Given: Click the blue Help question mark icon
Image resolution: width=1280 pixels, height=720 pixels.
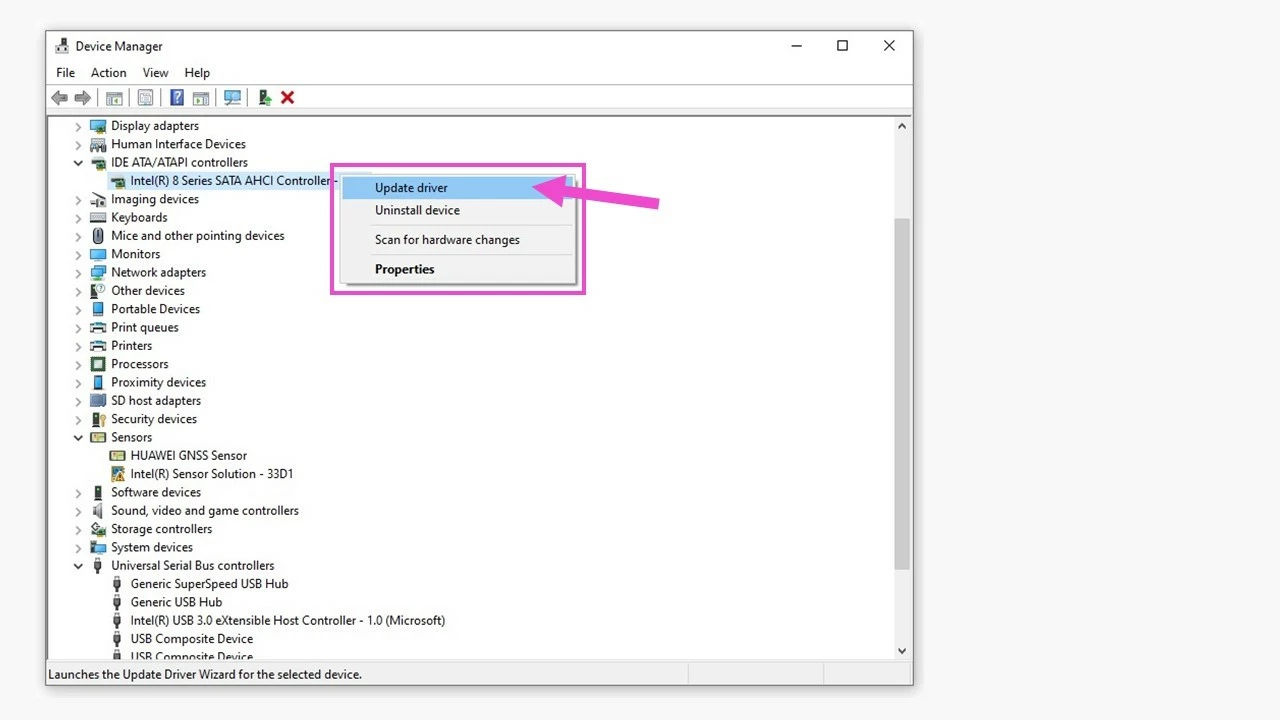Looking at the screenshot, I should tap(177, 98).
